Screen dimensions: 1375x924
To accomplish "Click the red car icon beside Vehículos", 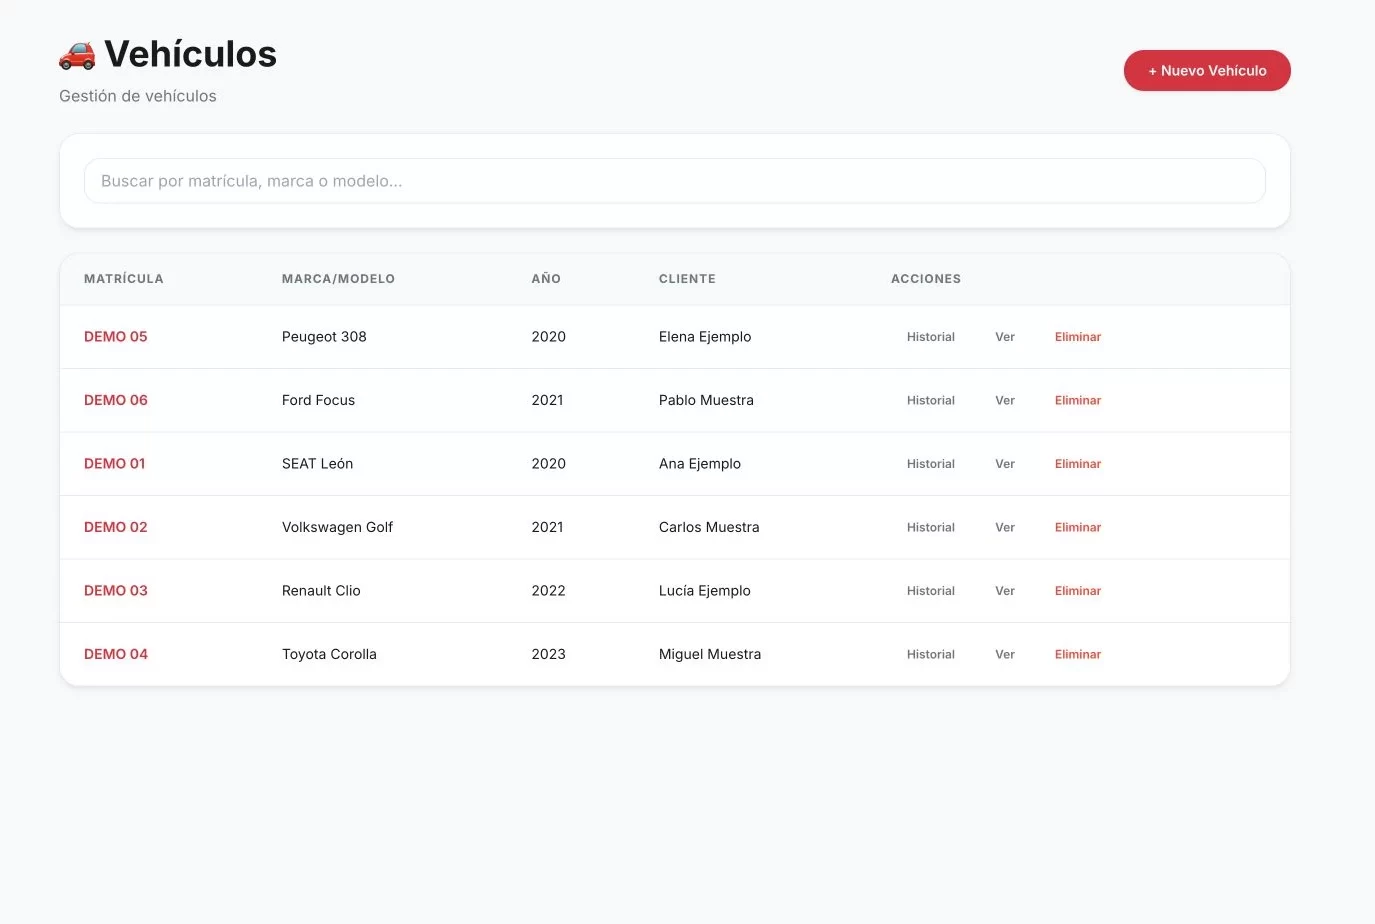I will (77, 55).
